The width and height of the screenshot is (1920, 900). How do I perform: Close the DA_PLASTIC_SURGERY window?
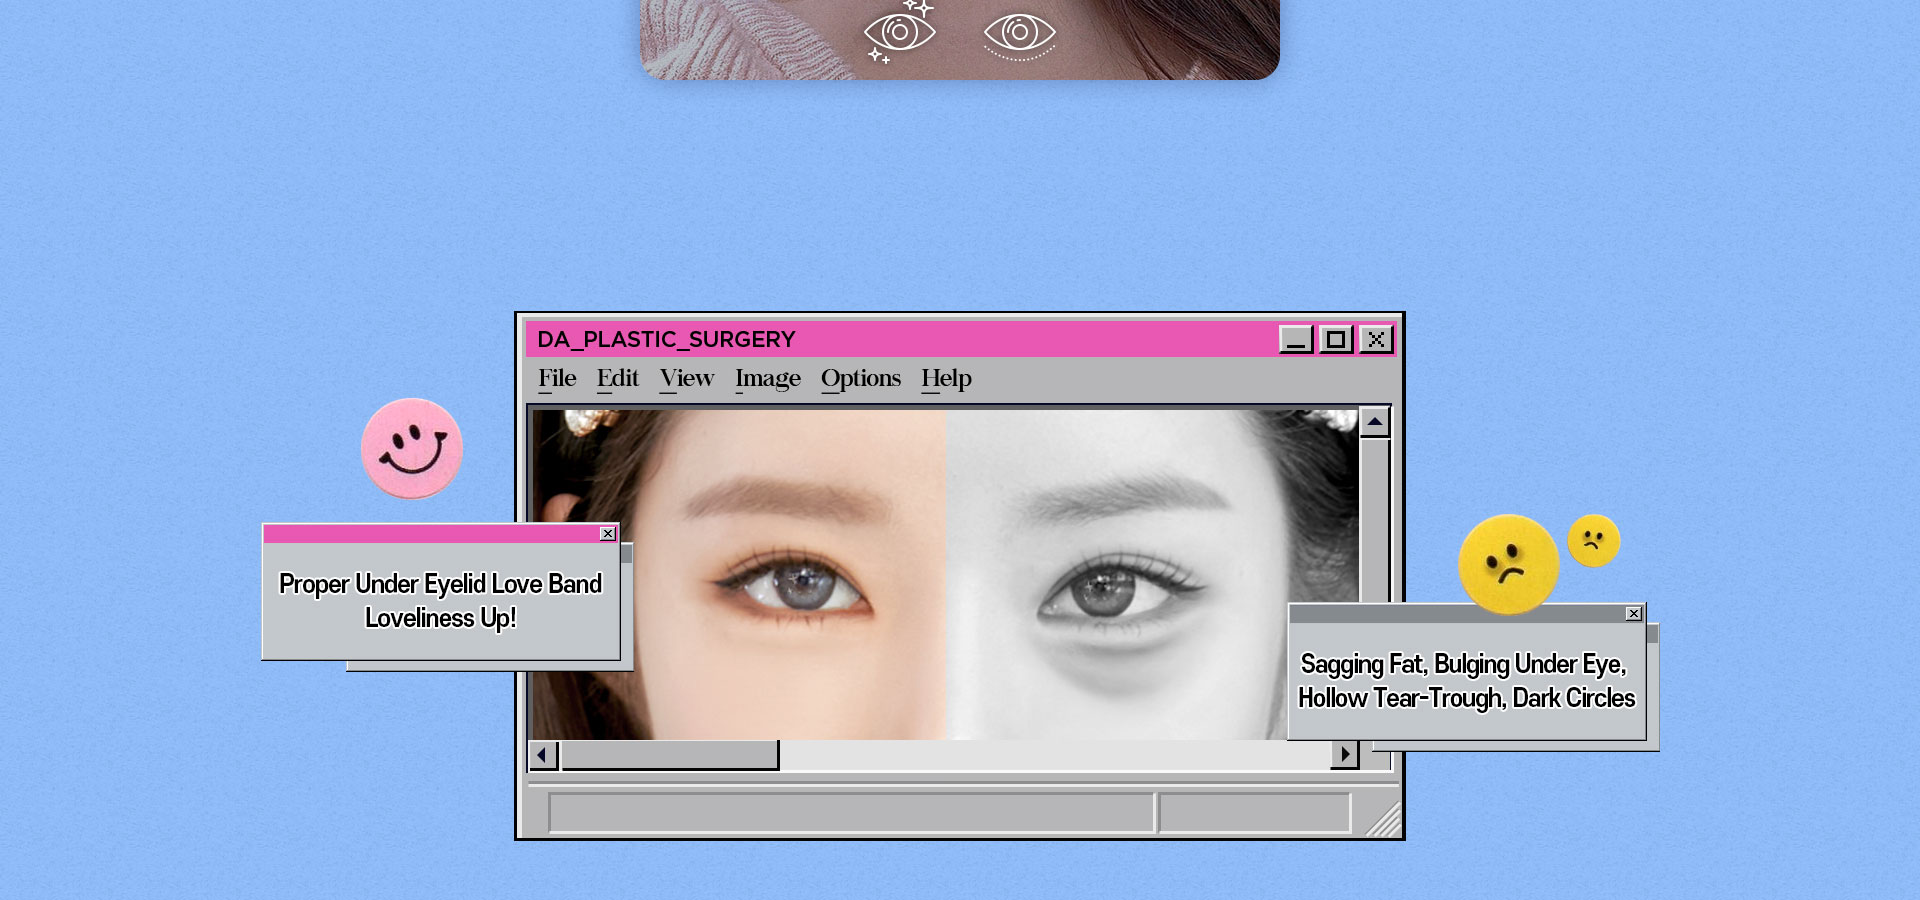1376,340
